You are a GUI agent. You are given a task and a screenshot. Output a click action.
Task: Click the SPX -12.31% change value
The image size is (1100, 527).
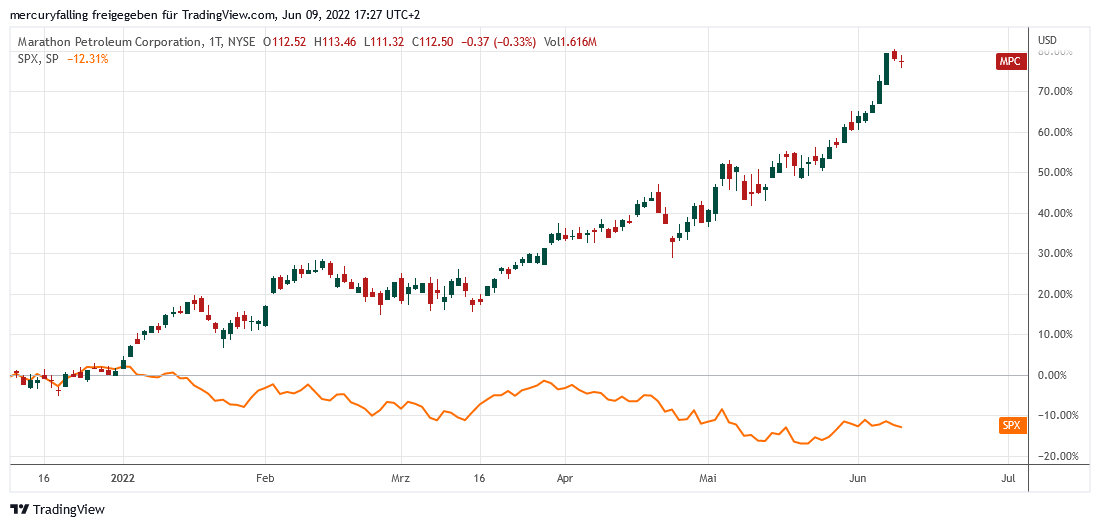point(88,59)
